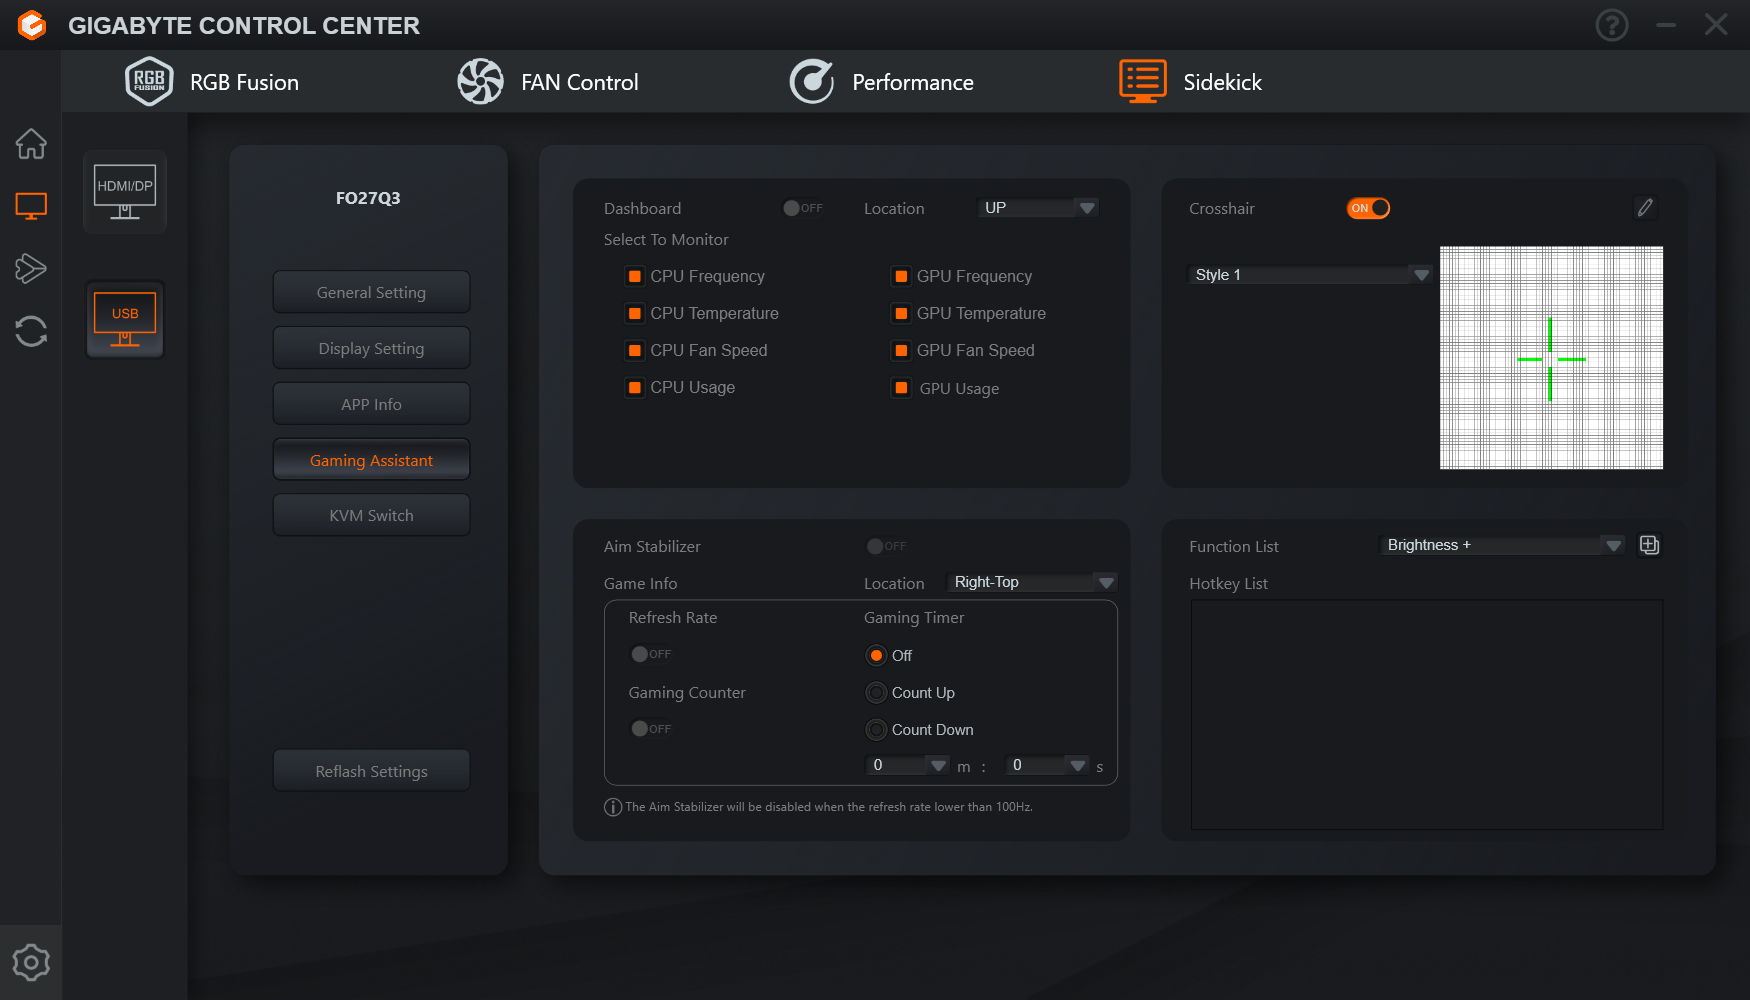Open the FAN Control tab
Viewport: 1750px width, 1000px height.
click(548, 82)
